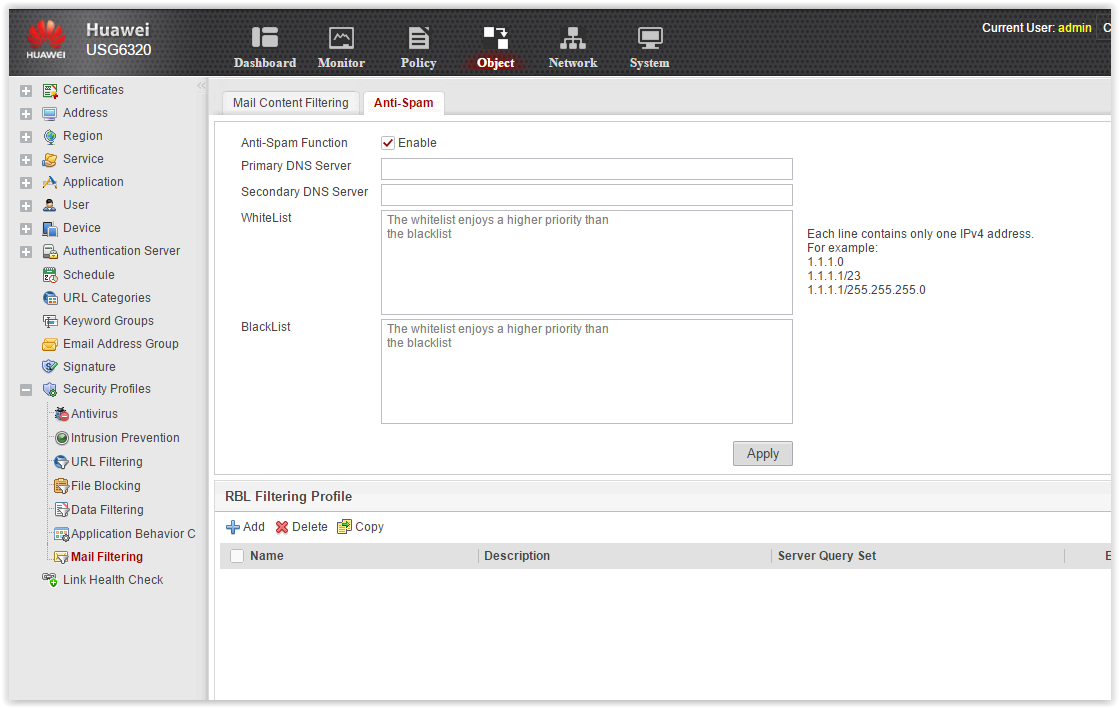Click the Data Filtering icon
The width and height of the screenshot is (1119, 708).
(62, 510)
